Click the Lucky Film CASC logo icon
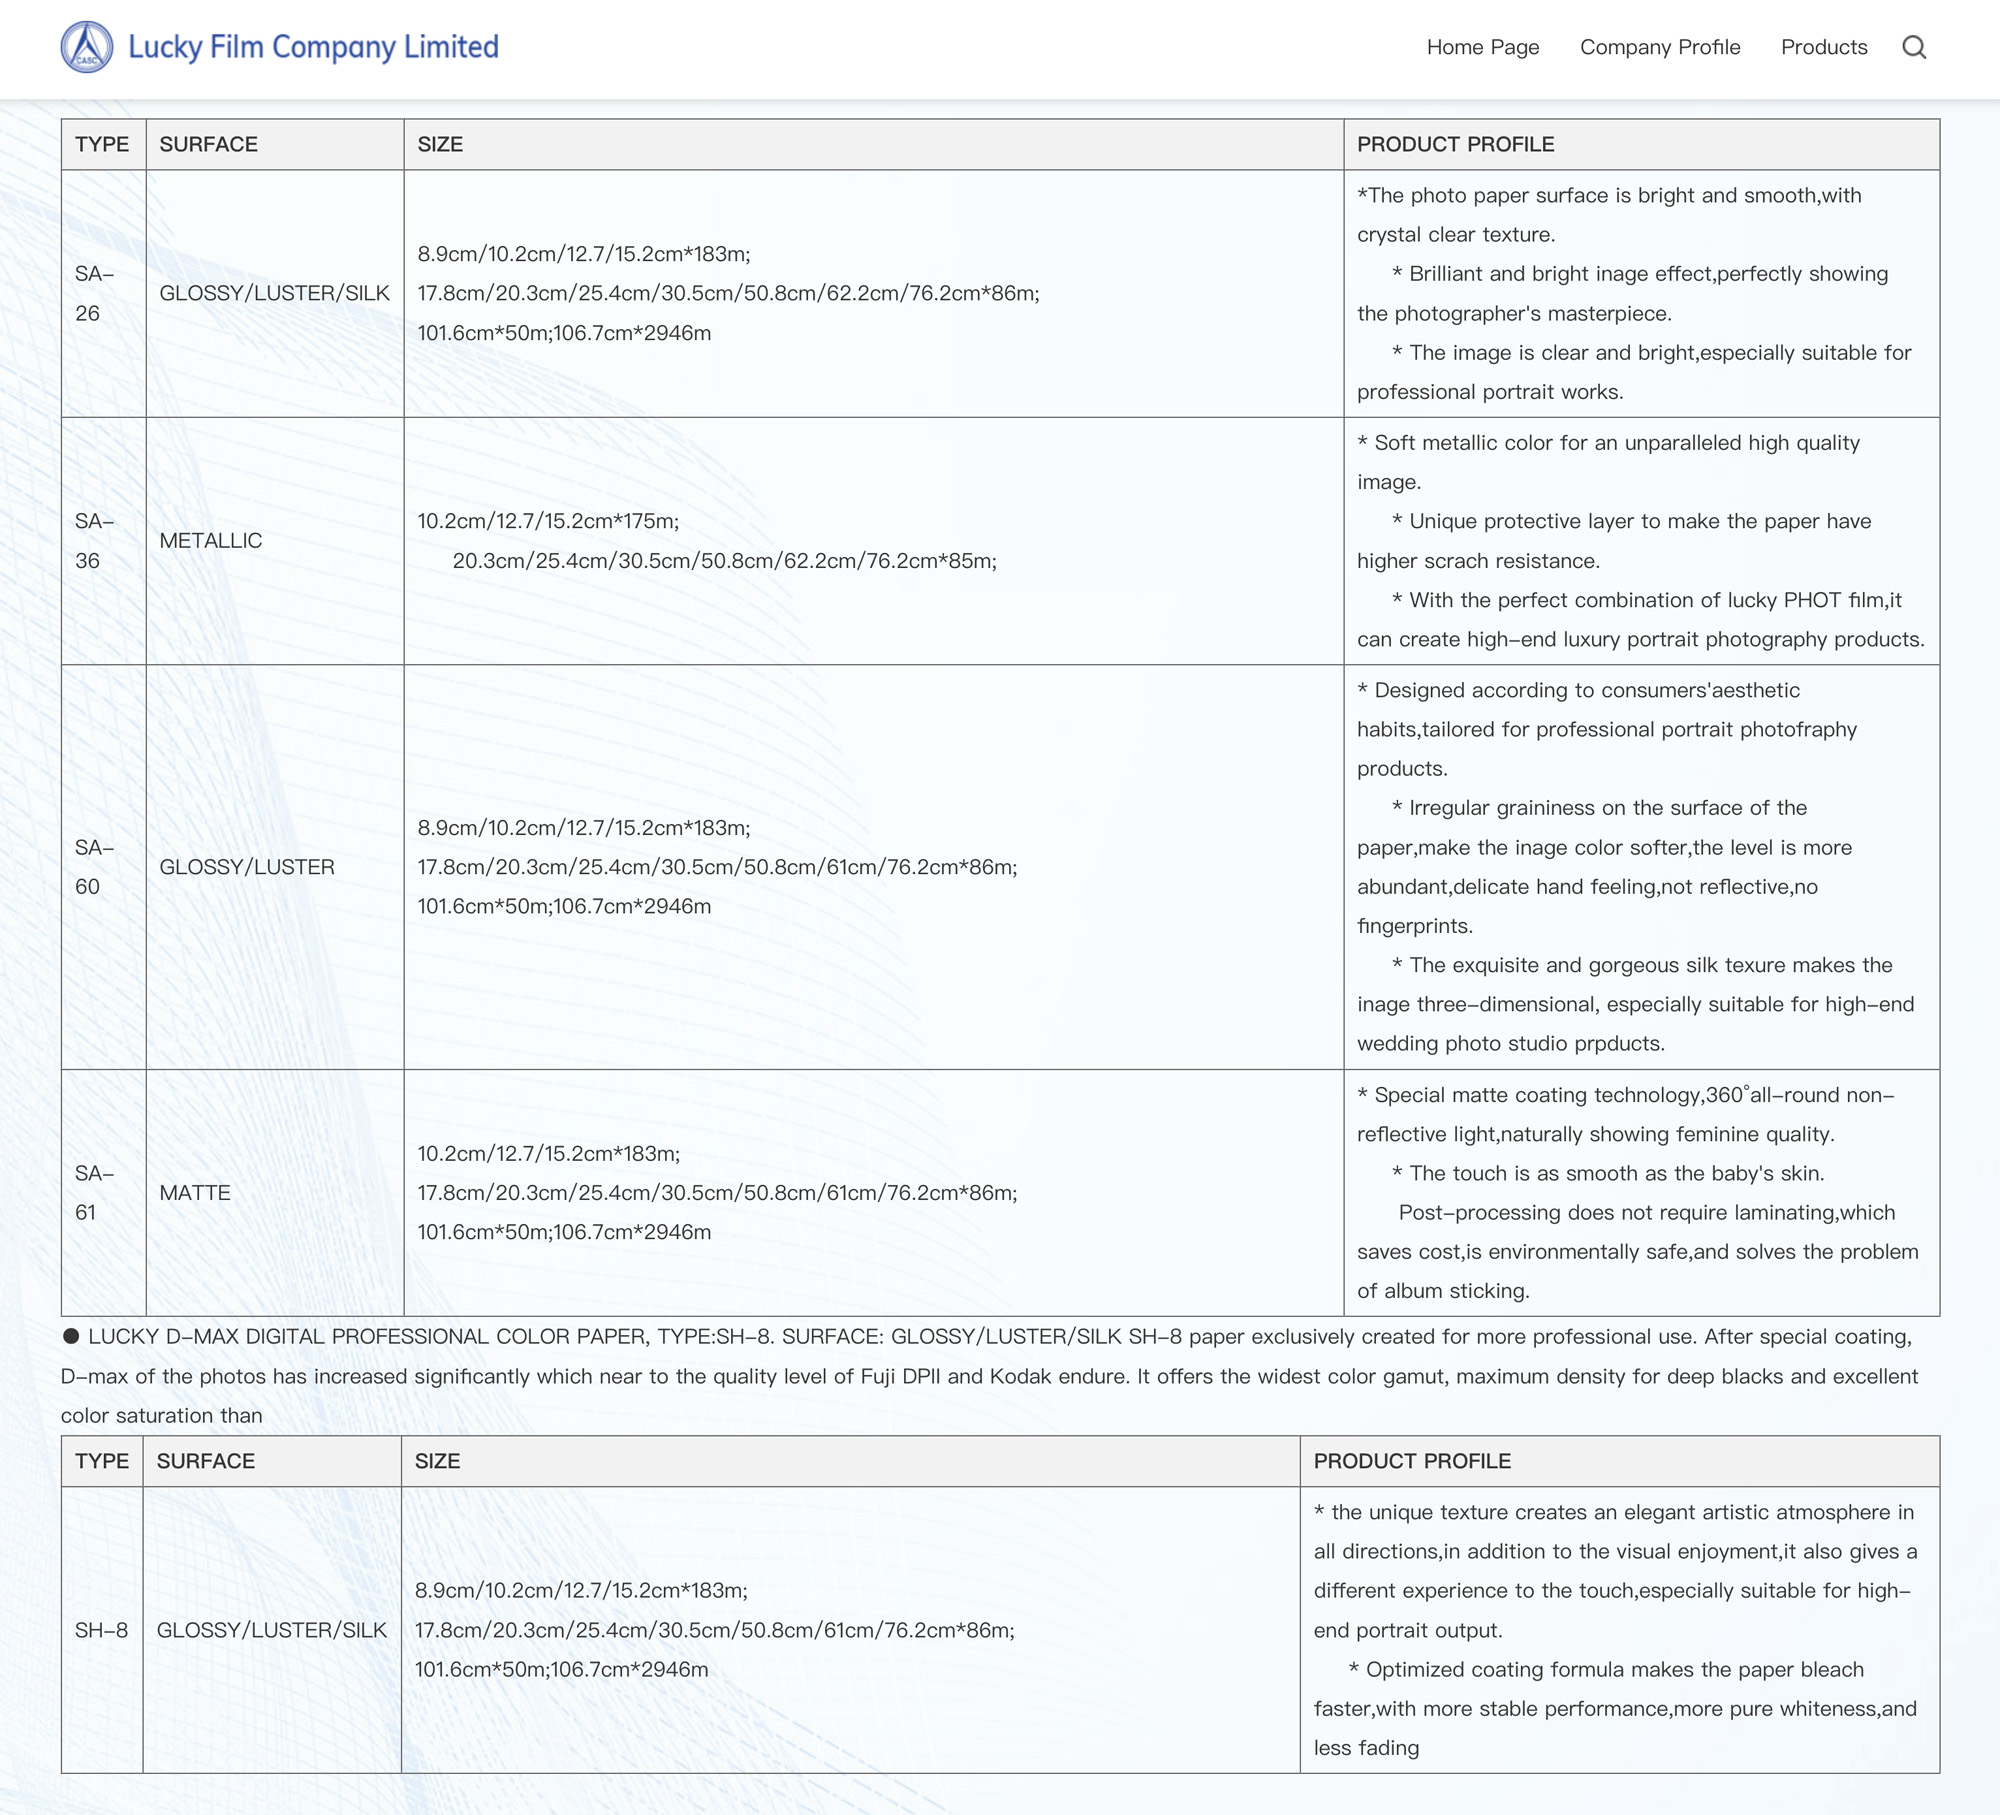Screen dimensions: 2000x1815 [87, 47]
